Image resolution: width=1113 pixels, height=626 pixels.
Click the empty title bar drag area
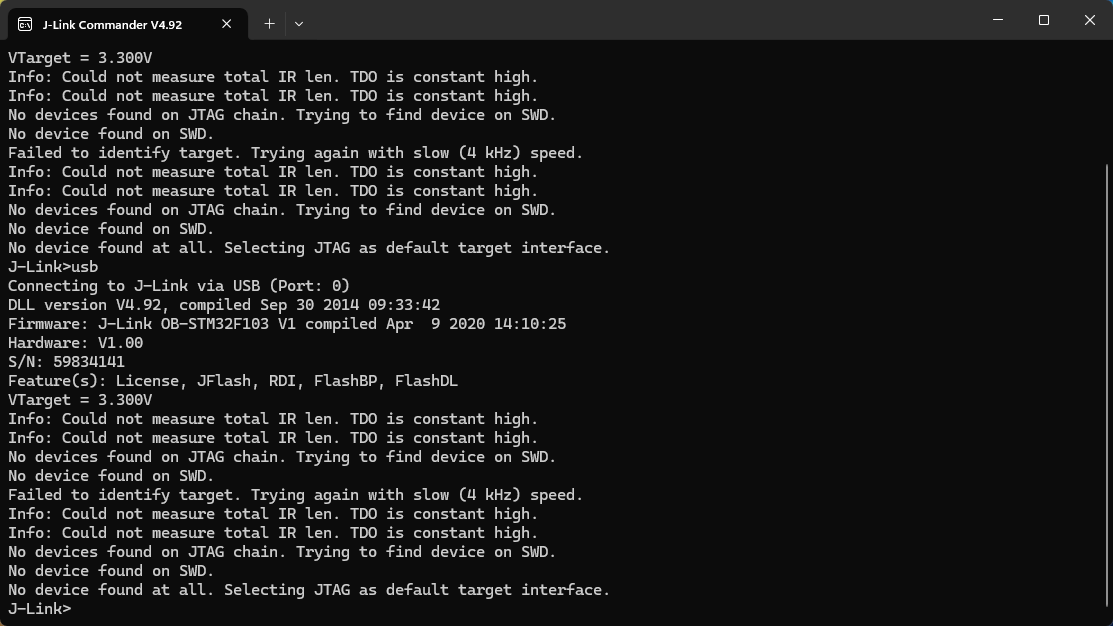tap(639, 20)
